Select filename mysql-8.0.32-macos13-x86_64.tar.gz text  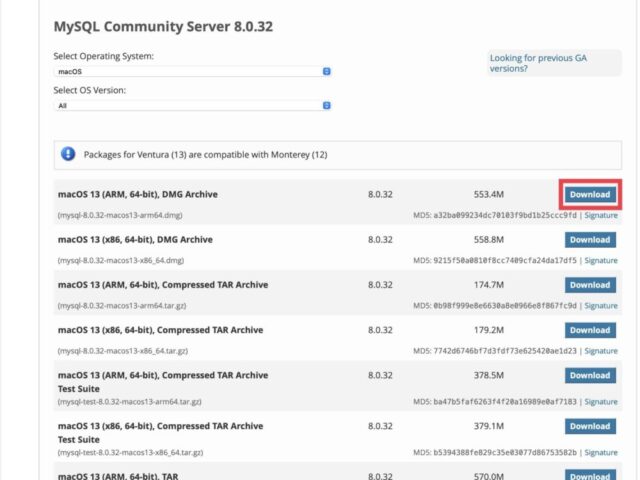pyautogui.click(x=123, y=351)
